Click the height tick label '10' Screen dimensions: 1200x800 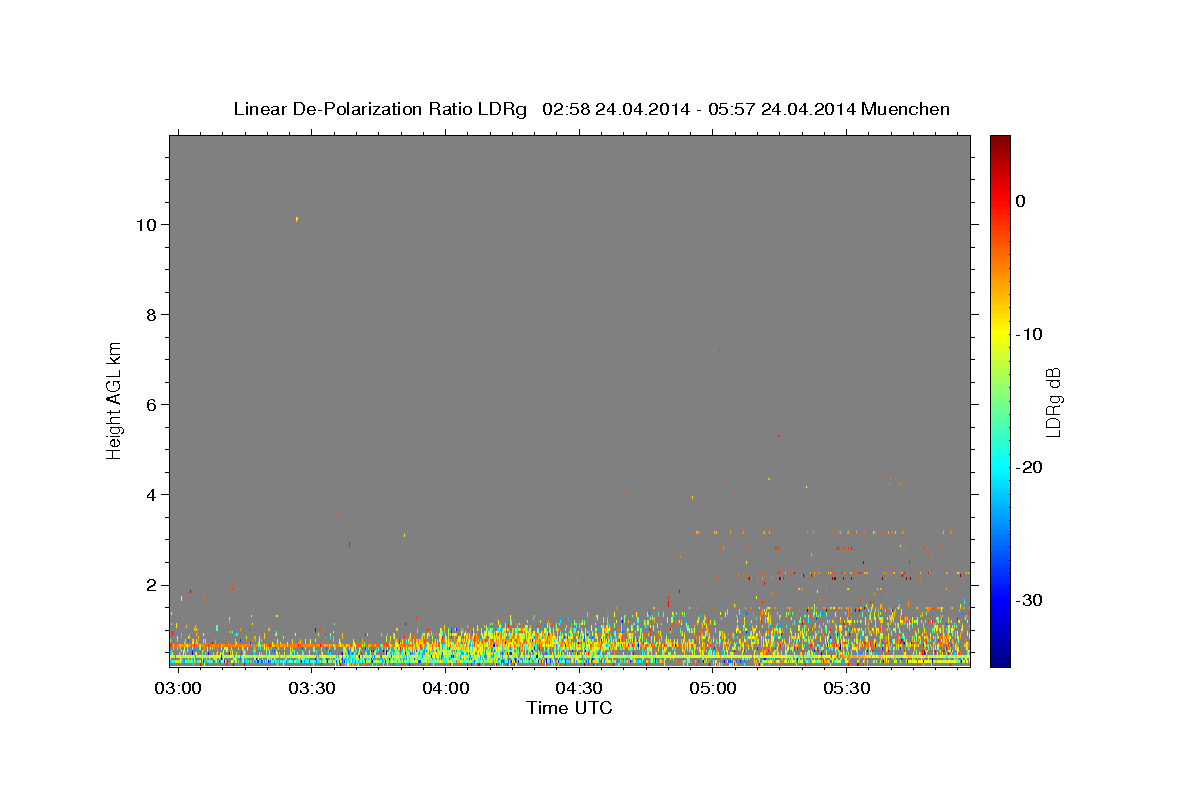pyautogui.click(x=147, y=225)
